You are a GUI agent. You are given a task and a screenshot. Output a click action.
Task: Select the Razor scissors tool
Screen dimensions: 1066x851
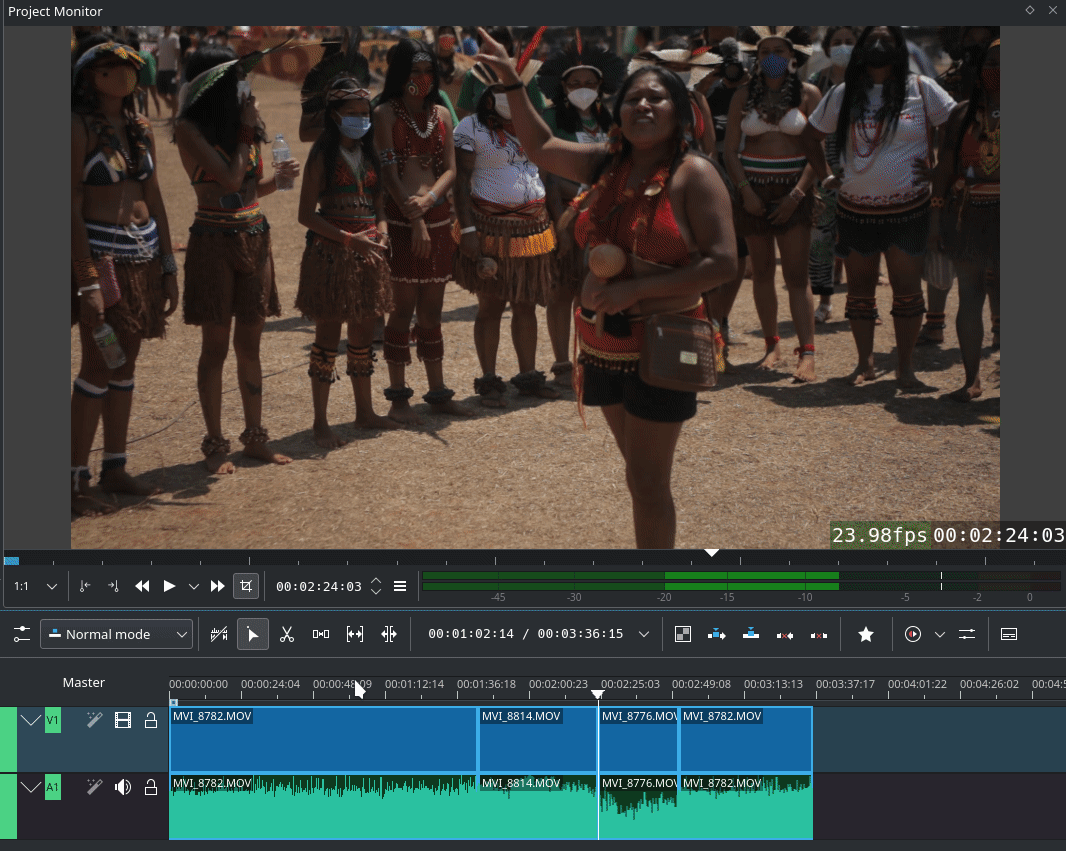pos(287,634)
